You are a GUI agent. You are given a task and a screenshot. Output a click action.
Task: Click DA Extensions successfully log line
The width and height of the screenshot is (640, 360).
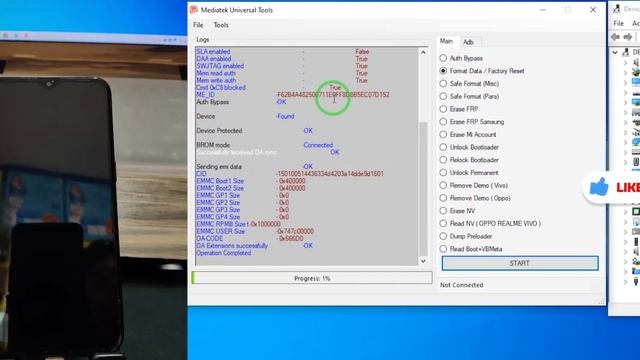click(254, 246)
